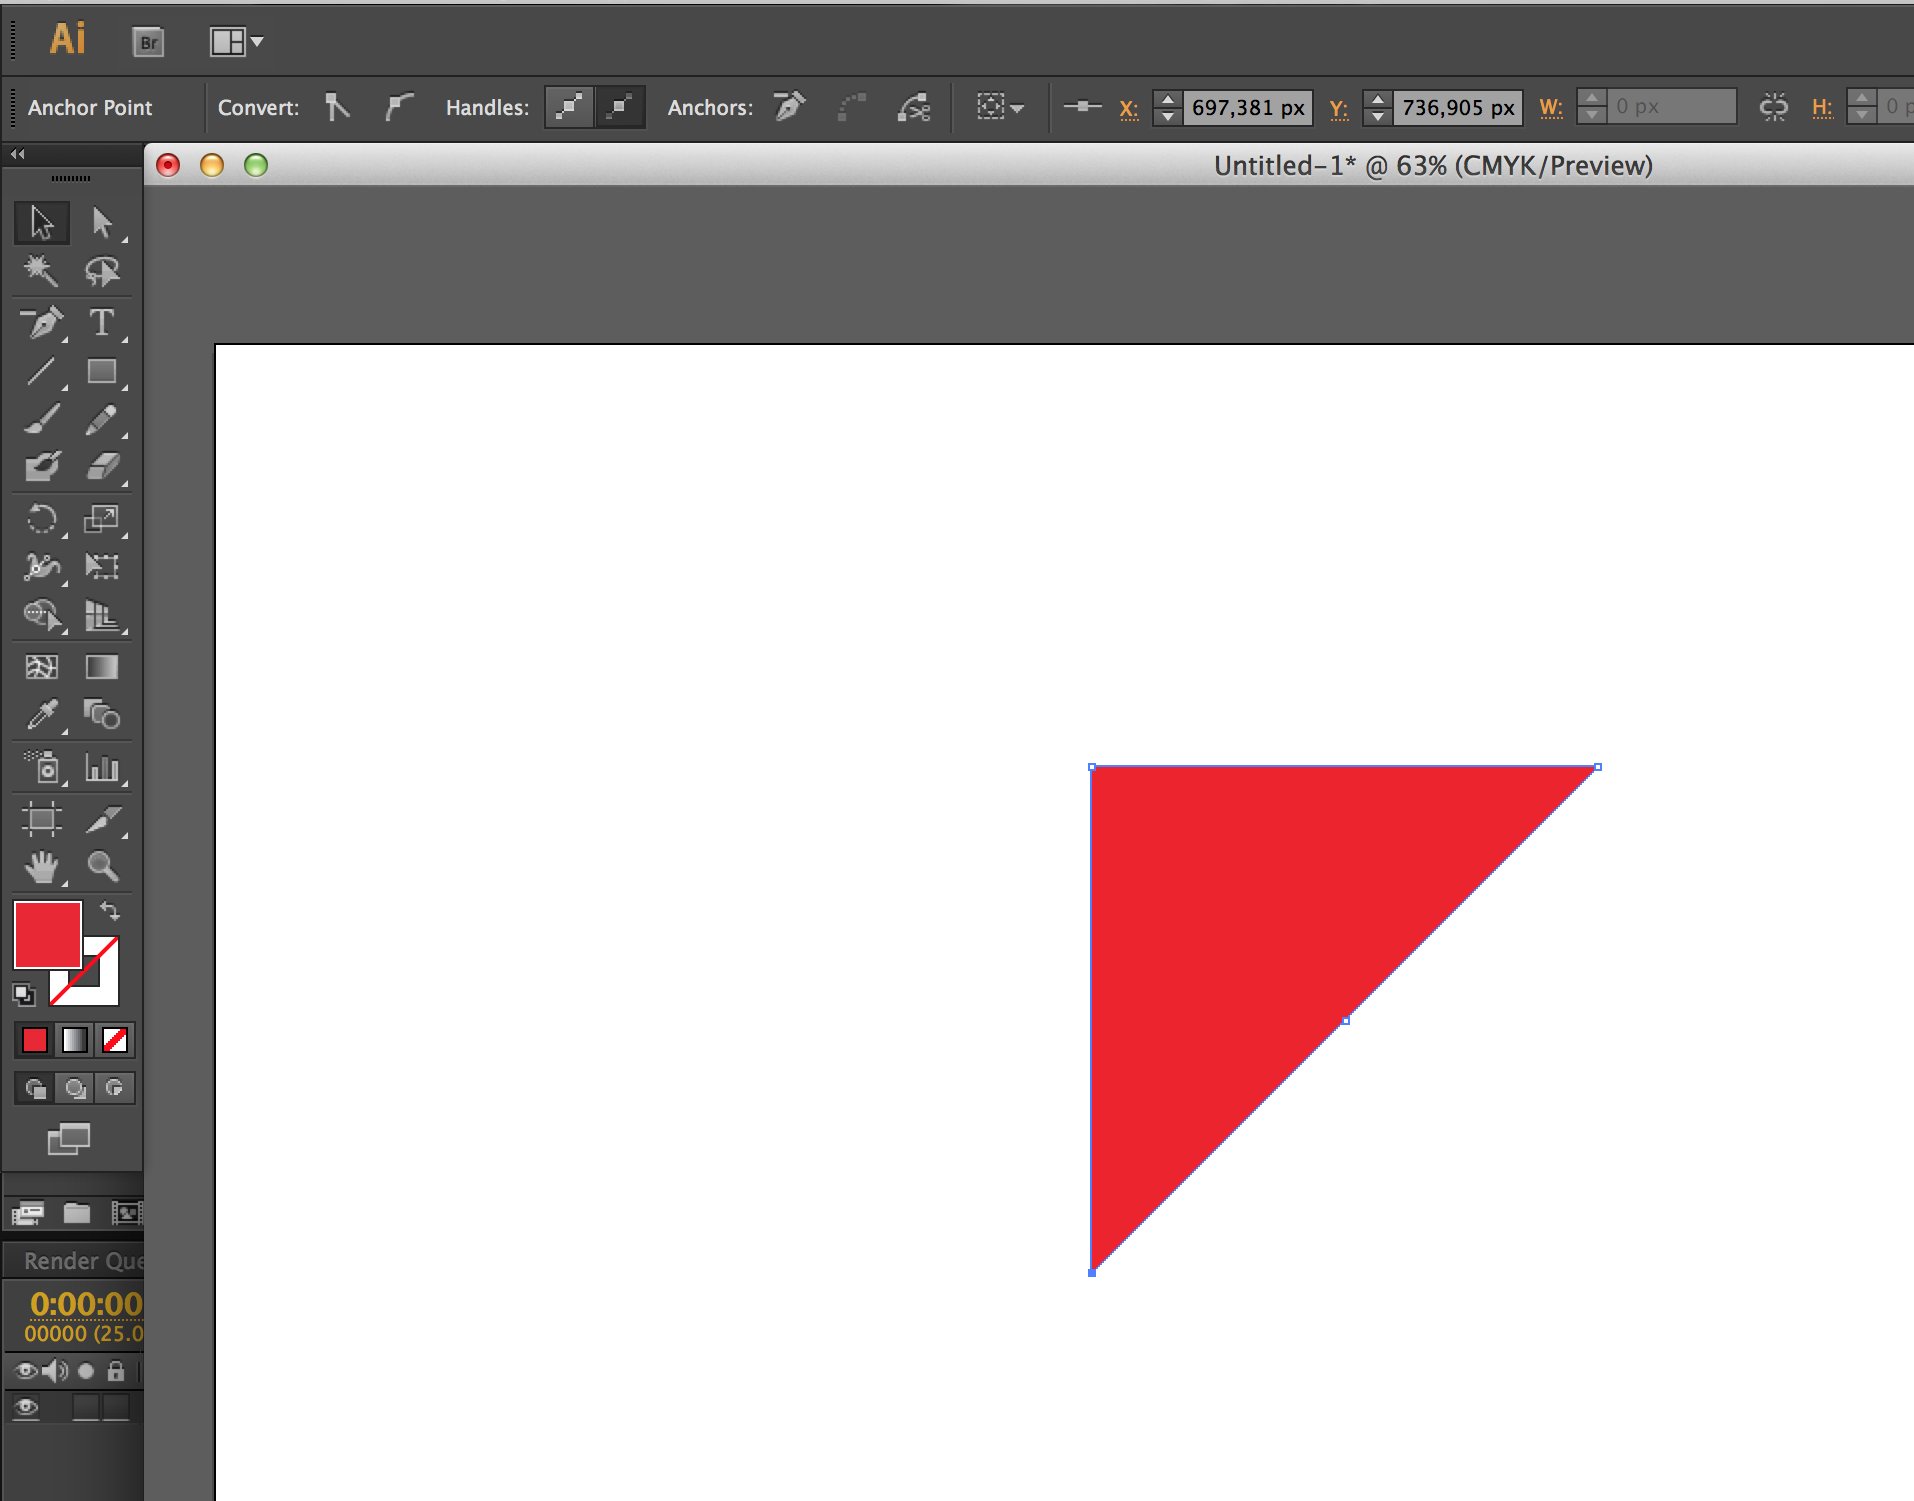
Task: Toggle Constrain Width and Height Proportions
Action: pyautogui.click(x=1773, y=106)
